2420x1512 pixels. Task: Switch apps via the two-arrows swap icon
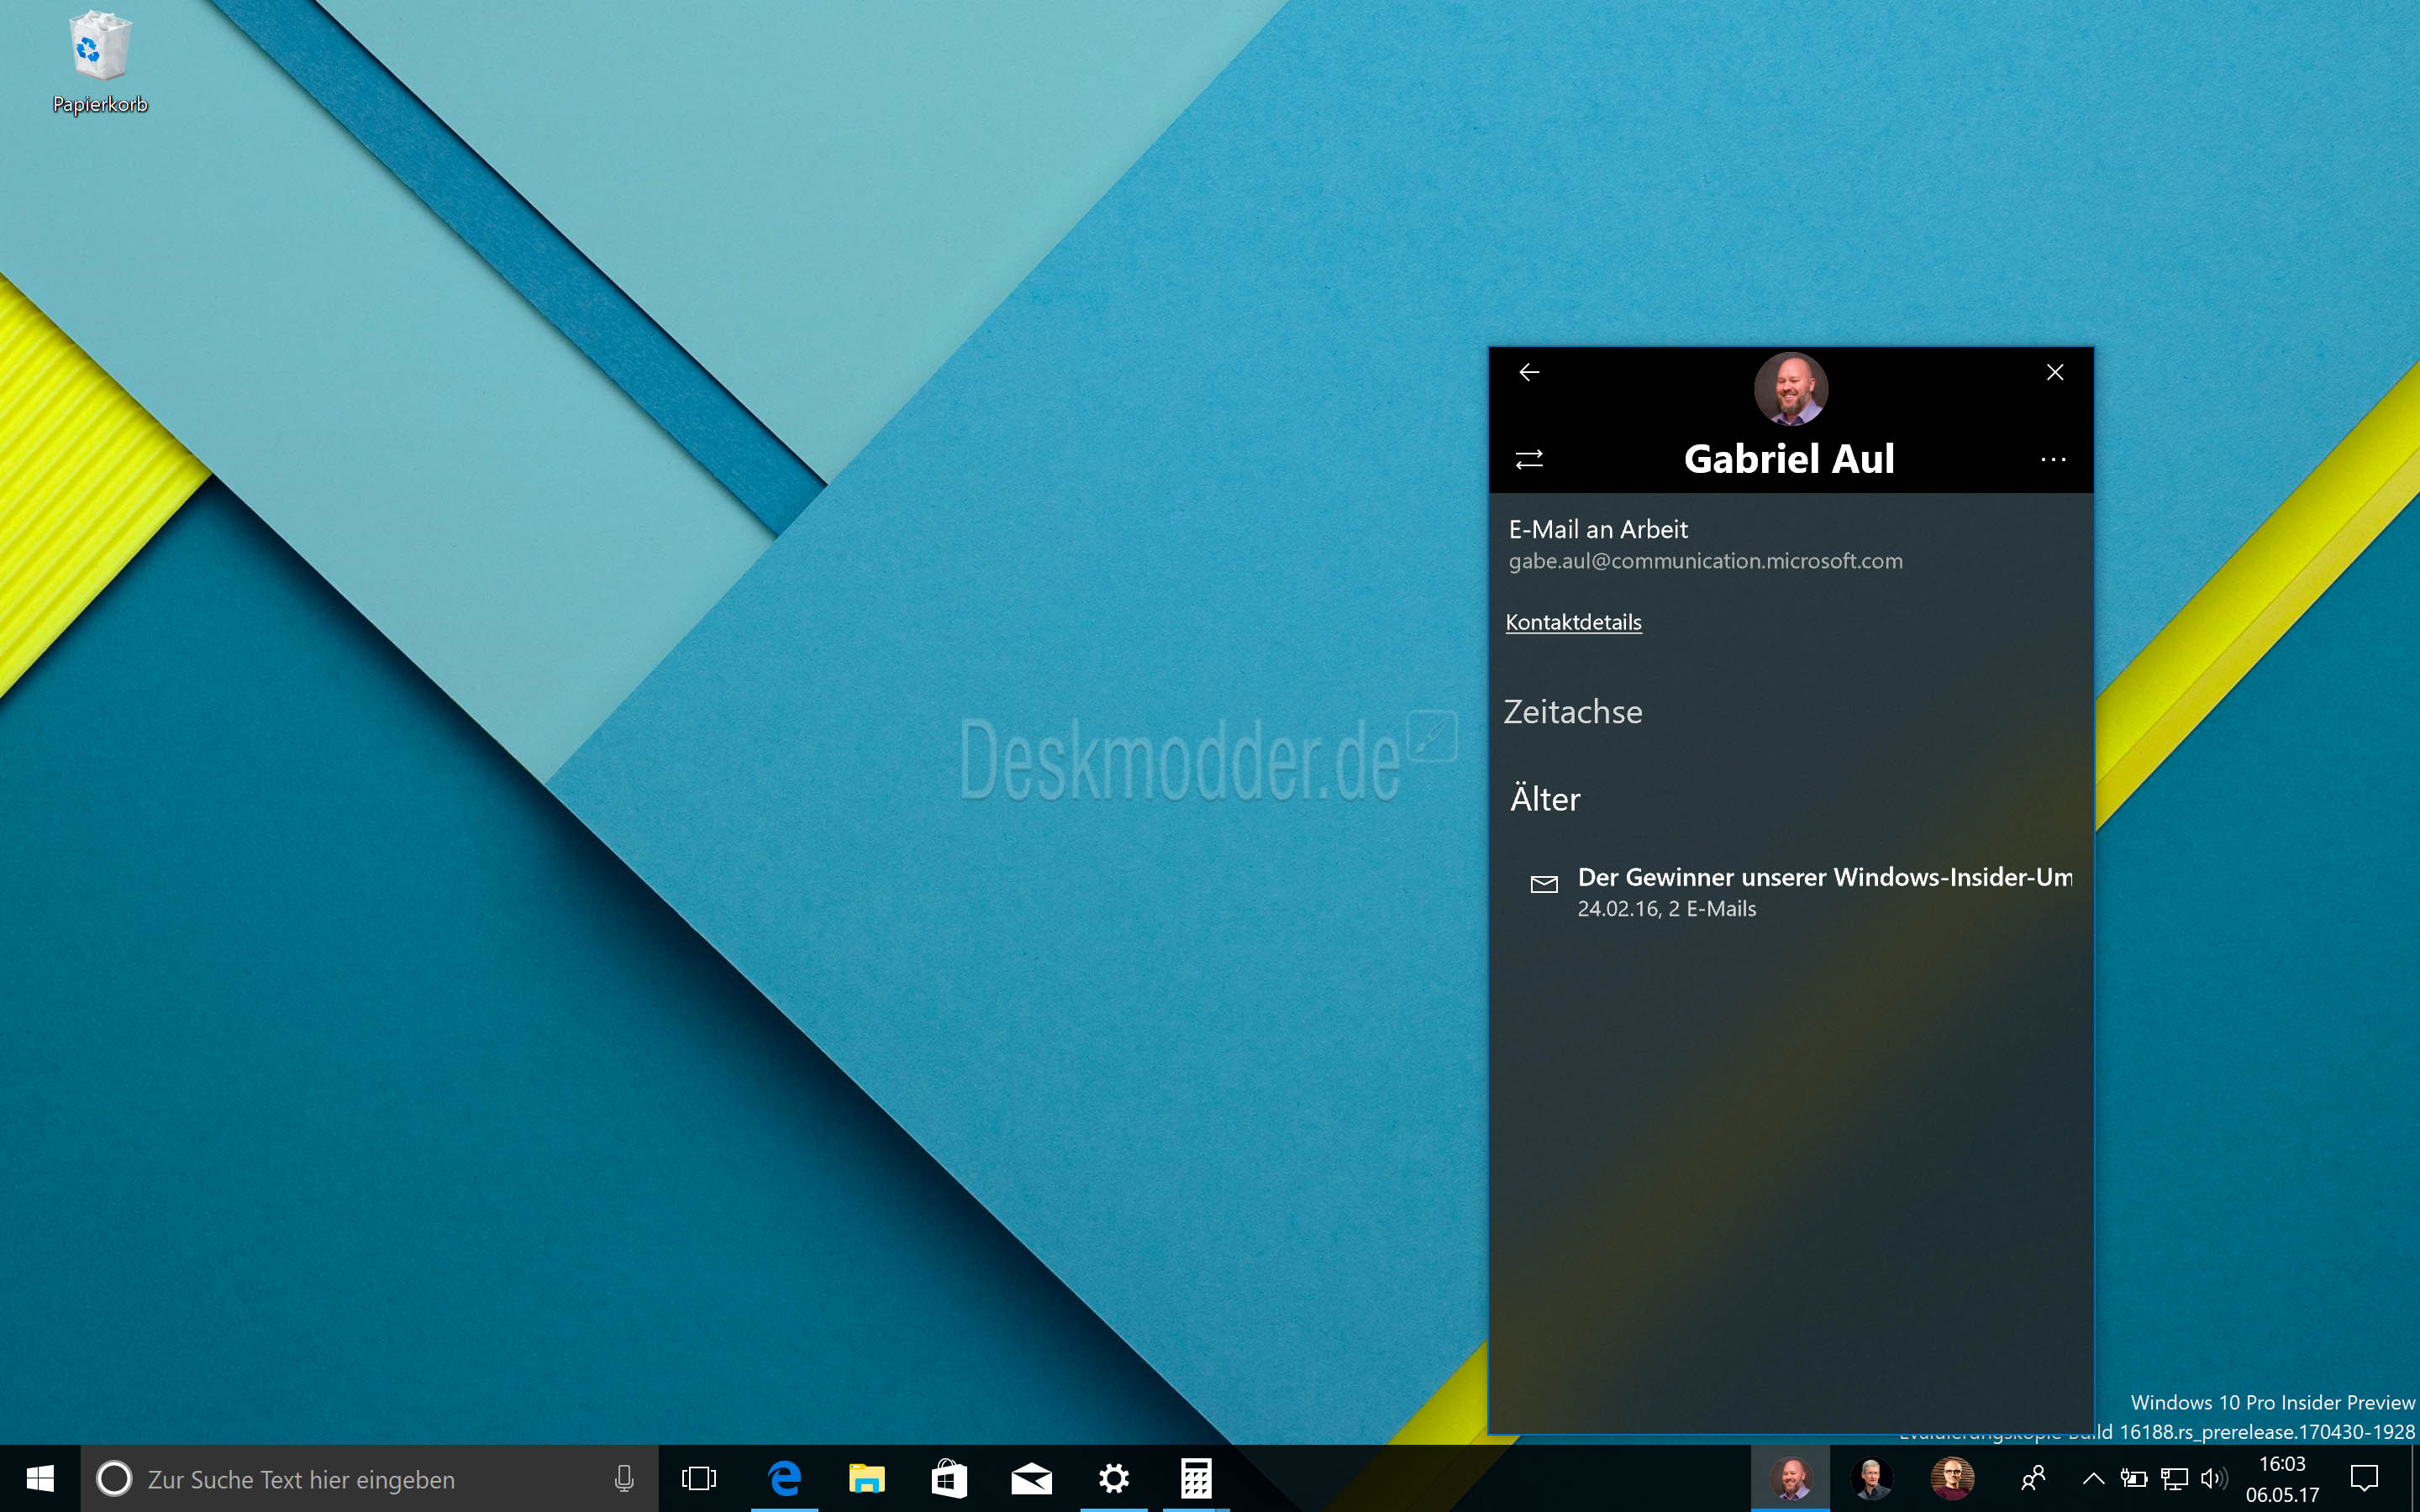coord(1529,459)
